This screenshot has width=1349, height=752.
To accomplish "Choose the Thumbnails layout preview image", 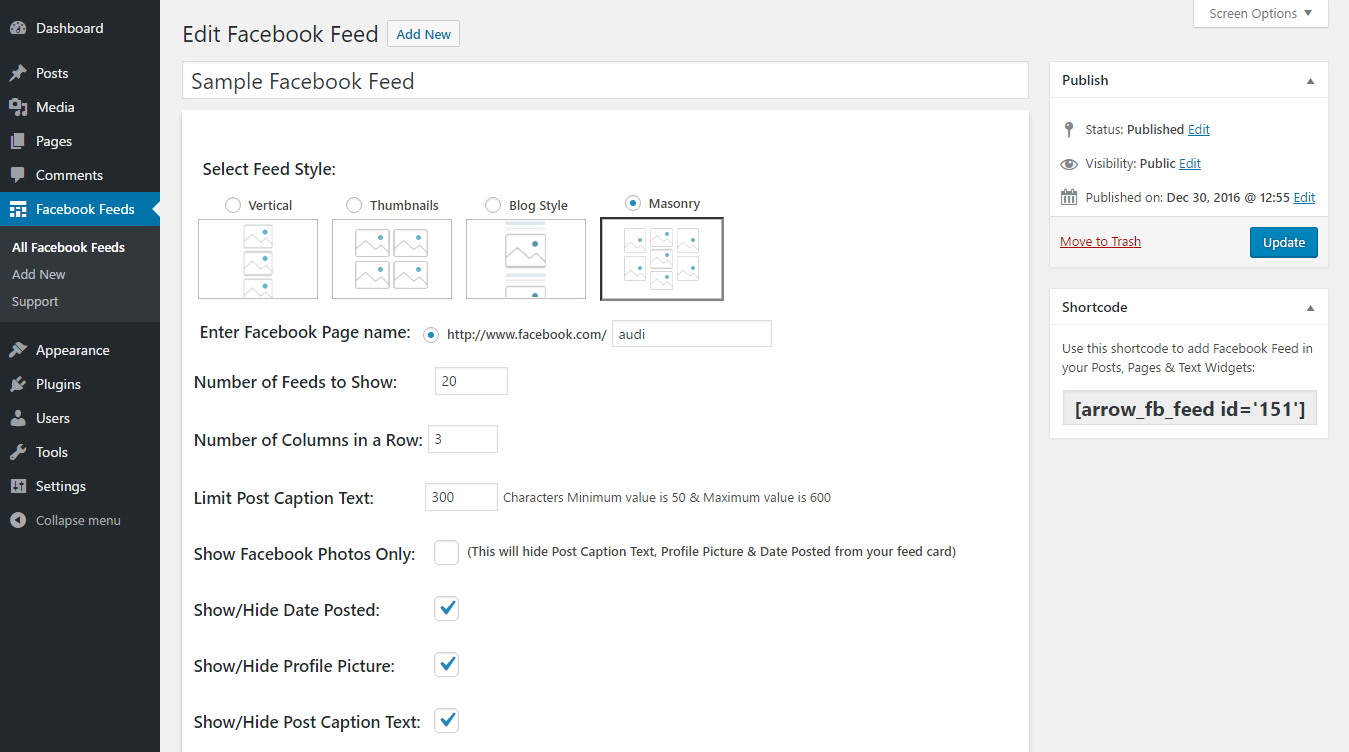I will coord(392,259).
